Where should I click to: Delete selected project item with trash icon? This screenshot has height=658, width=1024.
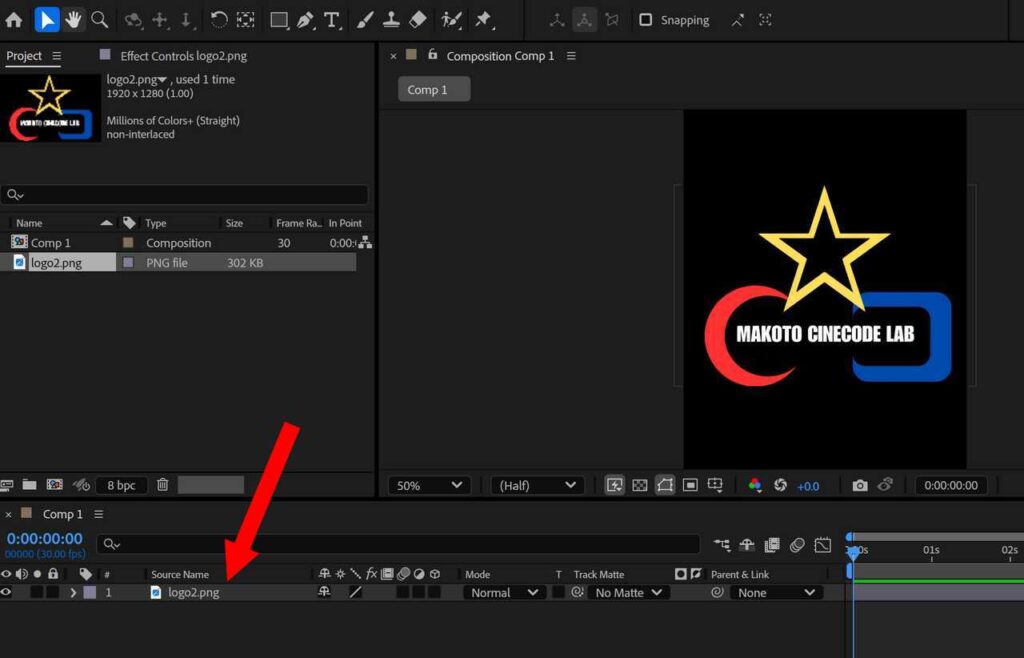(163, 484)
